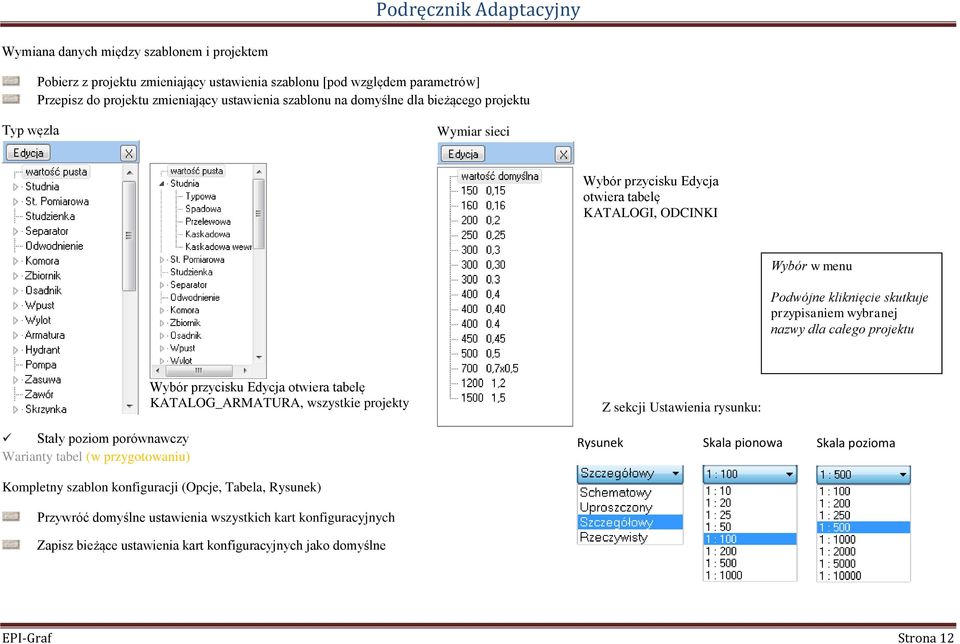Click the 'Strona 12' page footer text
960x644 pixels.
[x=926, y=638]
